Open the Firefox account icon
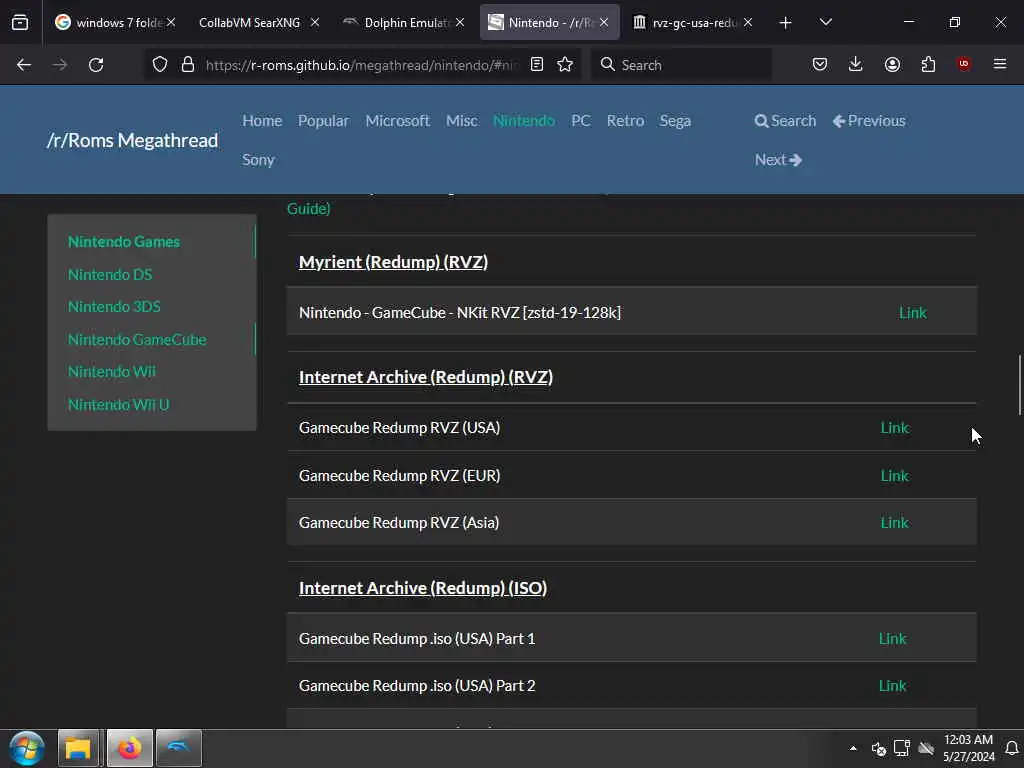The image size is (1024, 768). pos(892,64)
